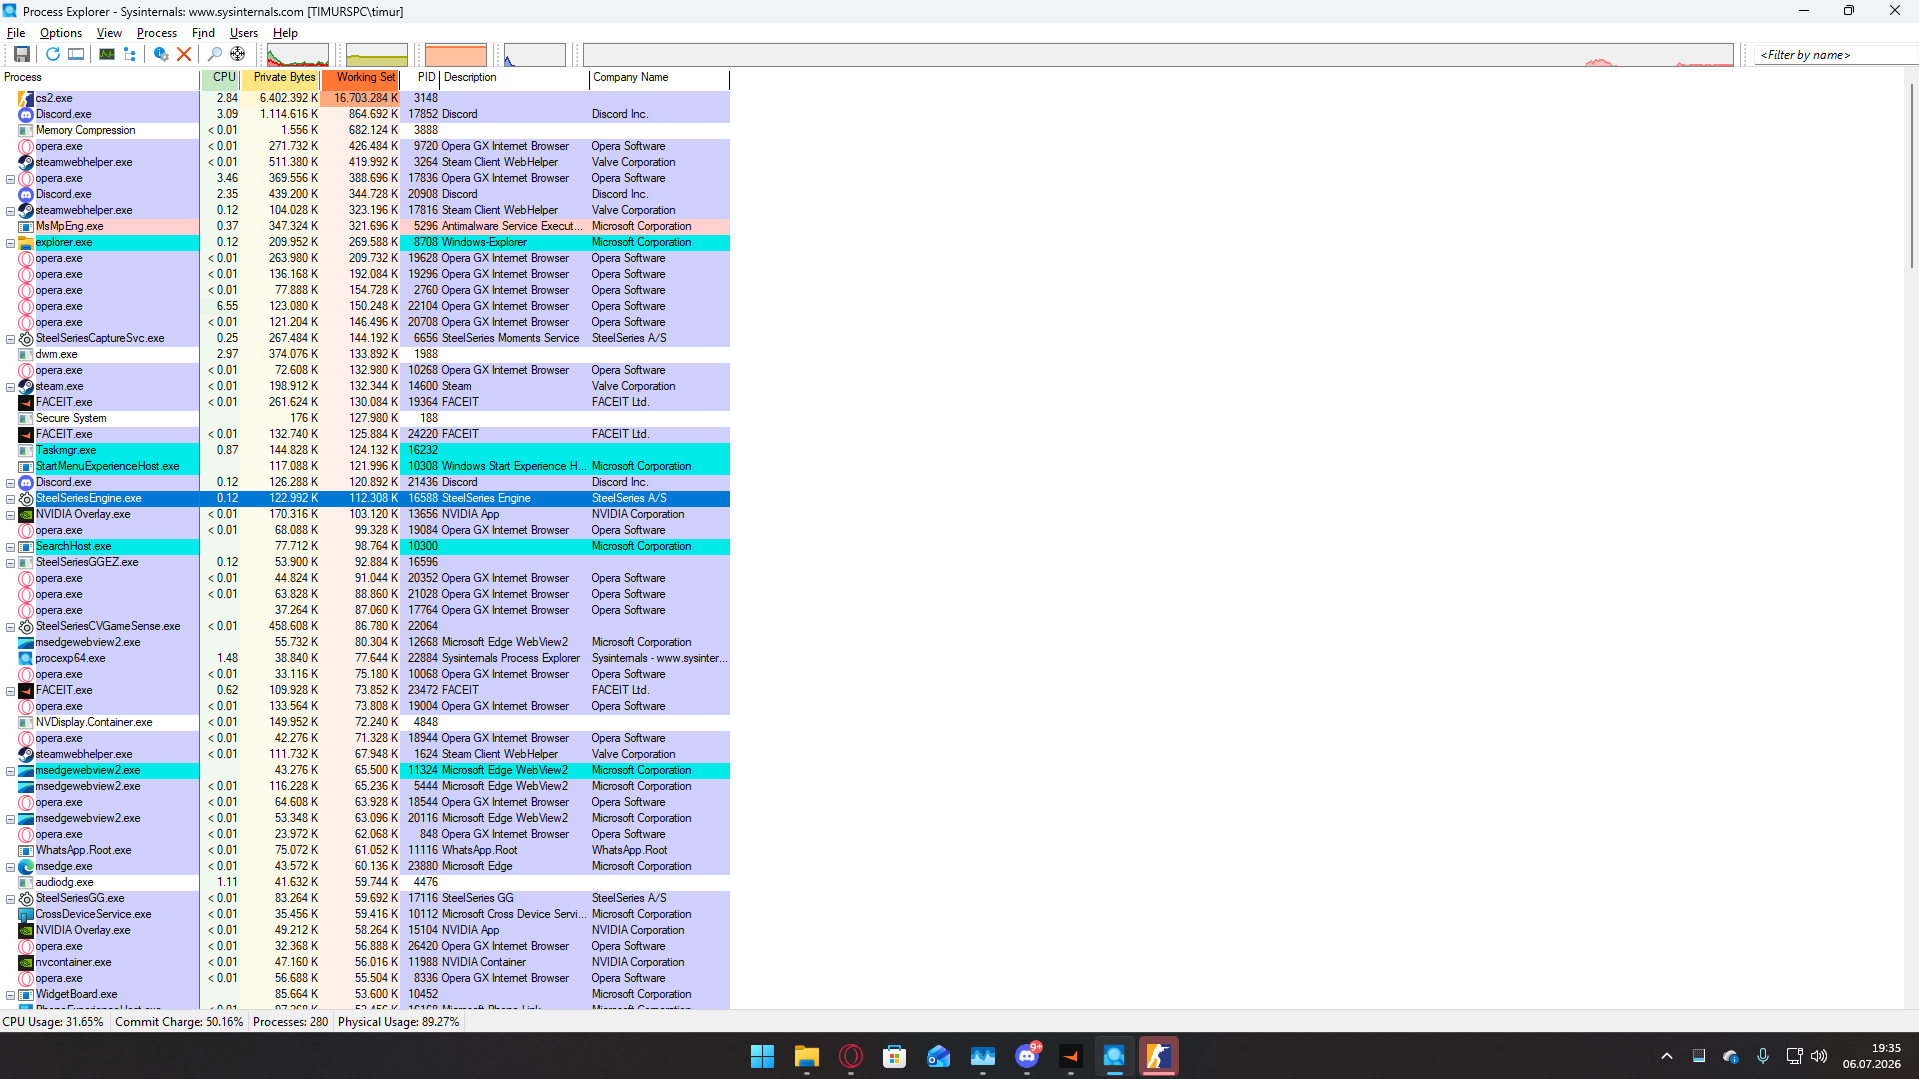Open the Options menu
The height and width of the screenshot is (1079, 1919).
click(61, 33)
